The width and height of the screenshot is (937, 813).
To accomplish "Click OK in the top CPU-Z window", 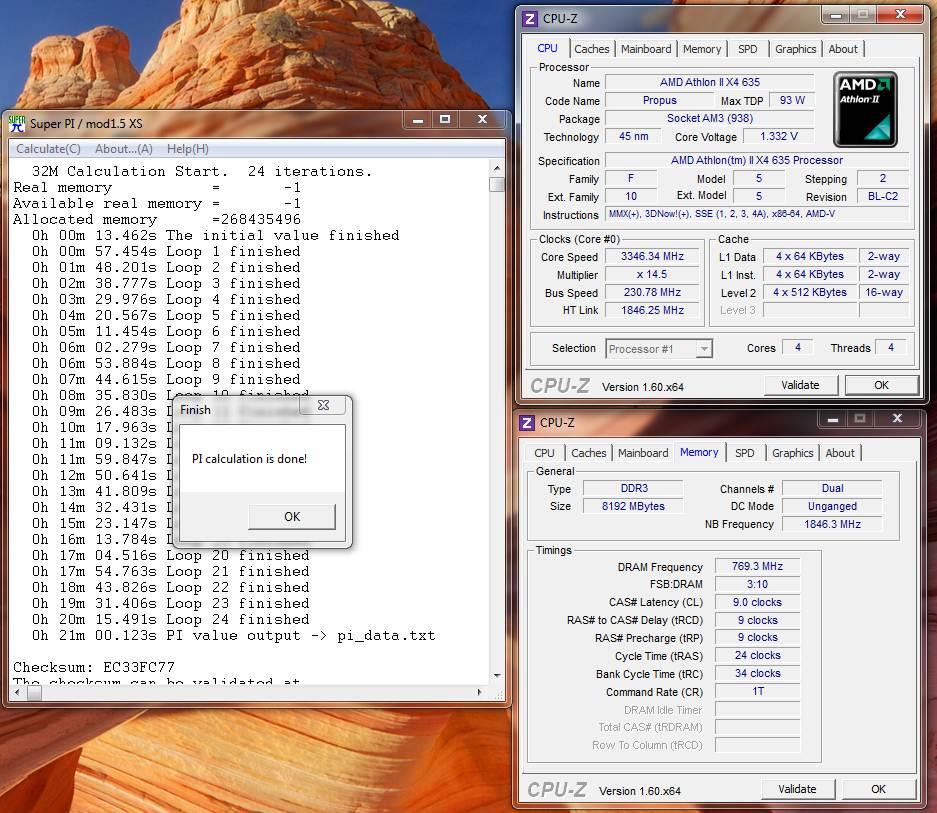I will coord(881,385).
